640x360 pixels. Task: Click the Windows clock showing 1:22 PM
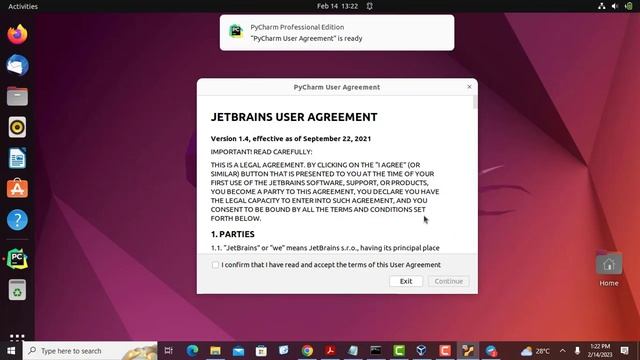pyautogui.click(x=600, y=351)
